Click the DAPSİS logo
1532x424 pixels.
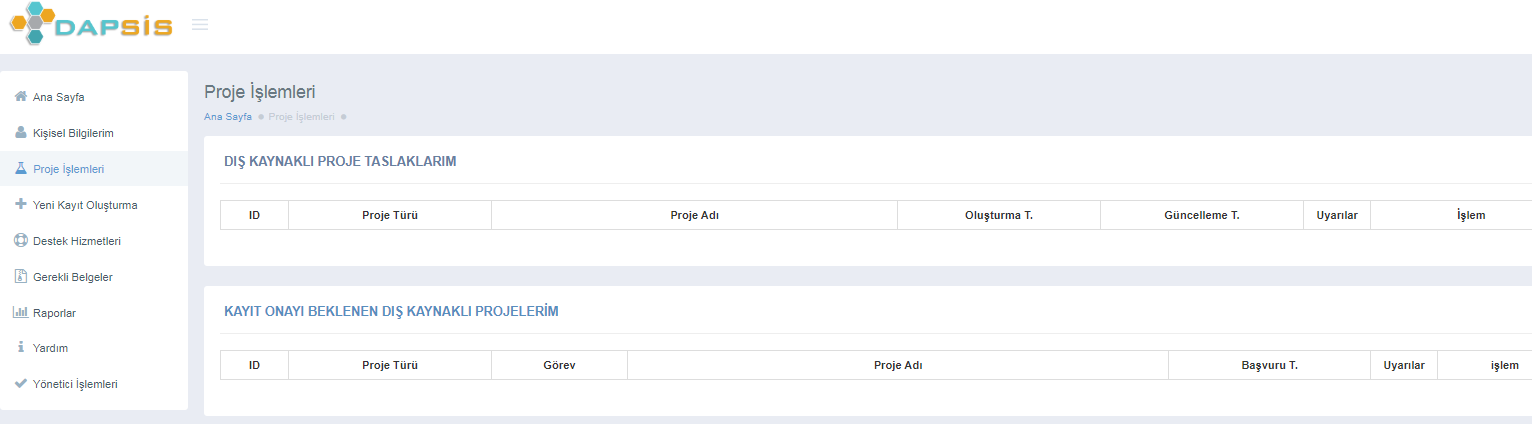point(91,26)
